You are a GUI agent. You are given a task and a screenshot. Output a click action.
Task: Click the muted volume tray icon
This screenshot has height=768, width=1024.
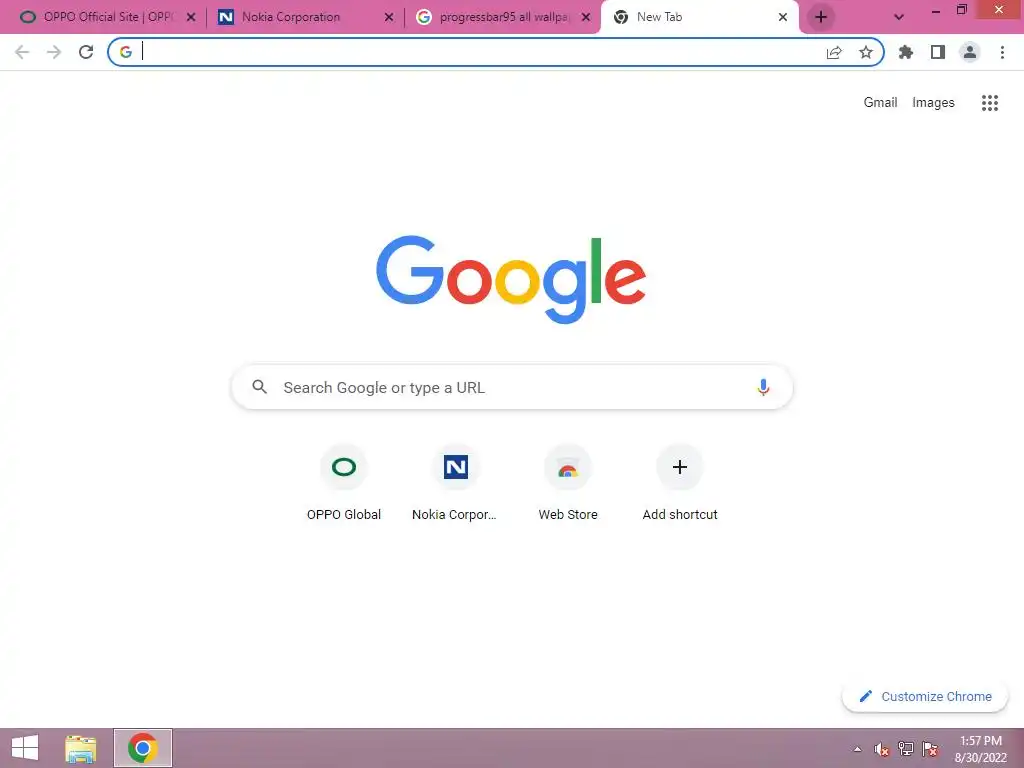pyautogui.click(x=882, y=750)
